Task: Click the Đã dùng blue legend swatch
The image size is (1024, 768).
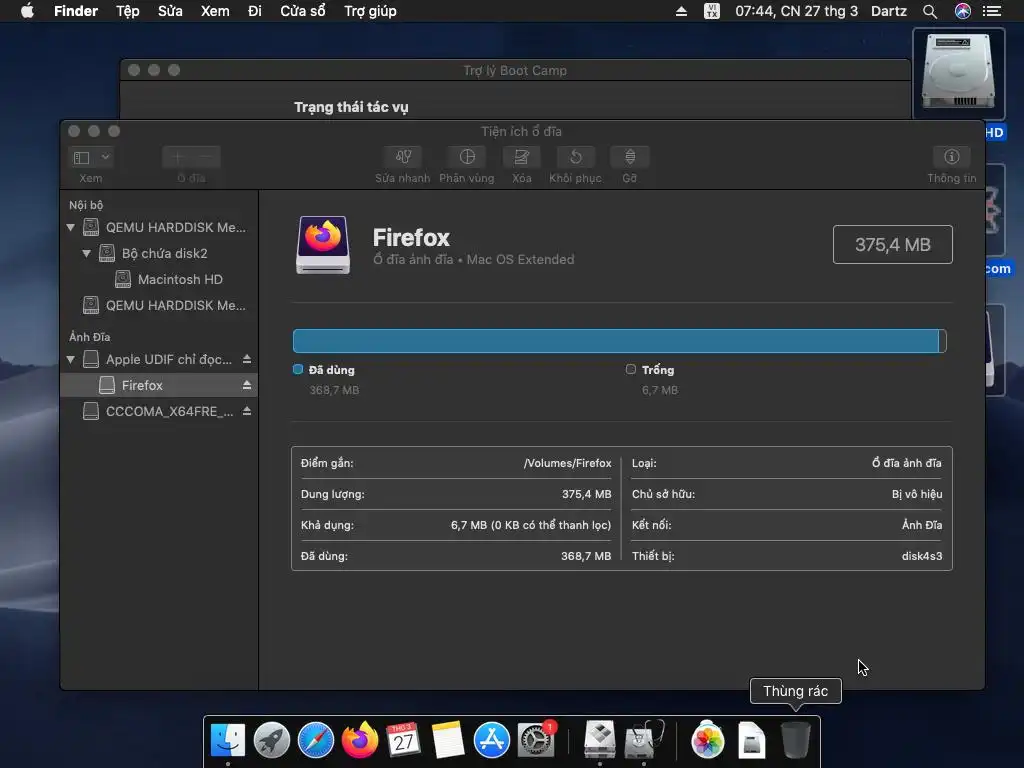Action: [298, 370]
